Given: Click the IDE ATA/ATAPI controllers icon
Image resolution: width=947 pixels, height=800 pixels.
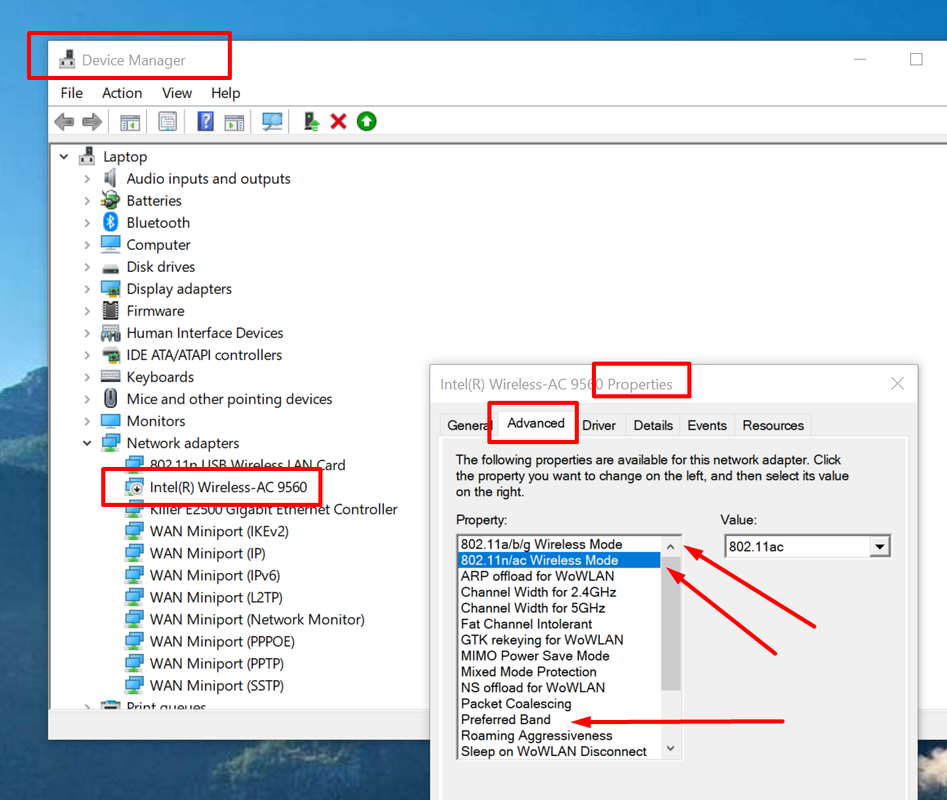Looking at the screenshot, I should (111, 355).
